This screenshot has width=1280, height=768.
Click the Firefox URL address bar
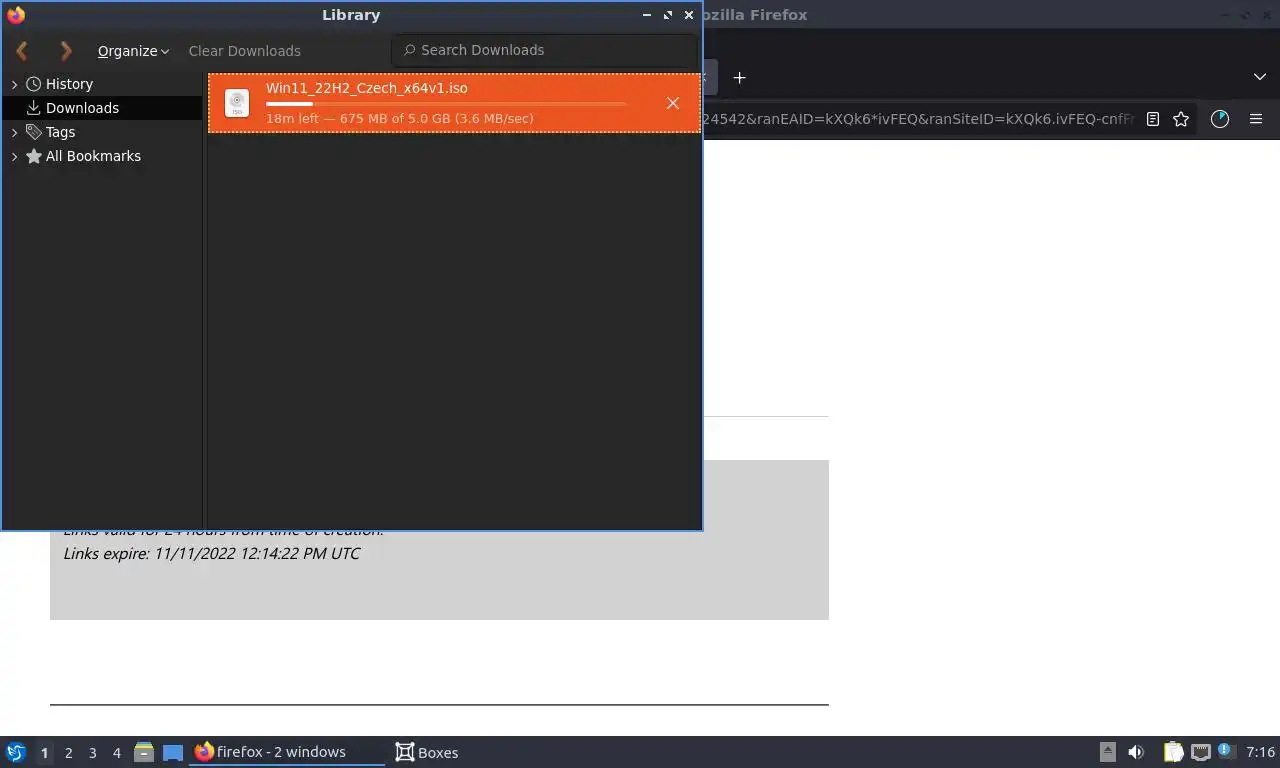point(918,119)
